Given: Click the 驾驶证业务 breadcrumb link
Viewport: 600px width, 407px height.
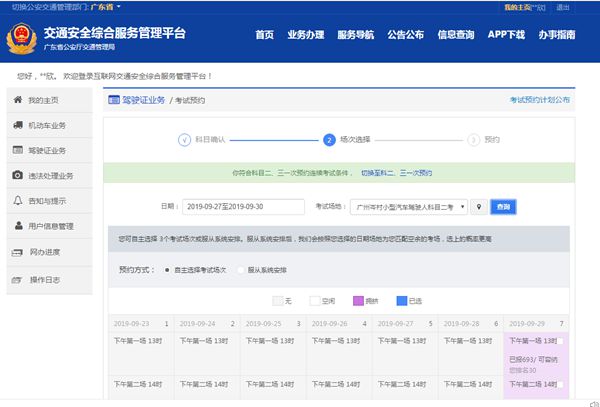Looking at the screenshot, I should pos(143,100).
